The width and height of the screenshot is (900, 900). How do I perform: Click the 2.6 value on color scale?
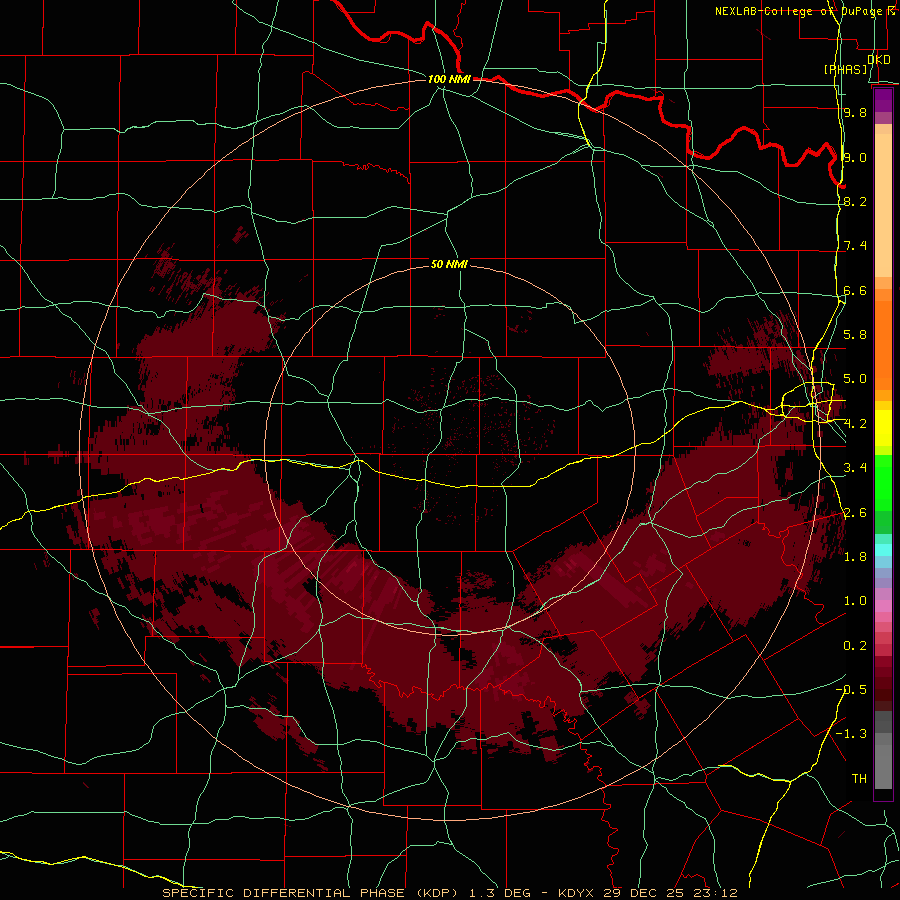855,513
